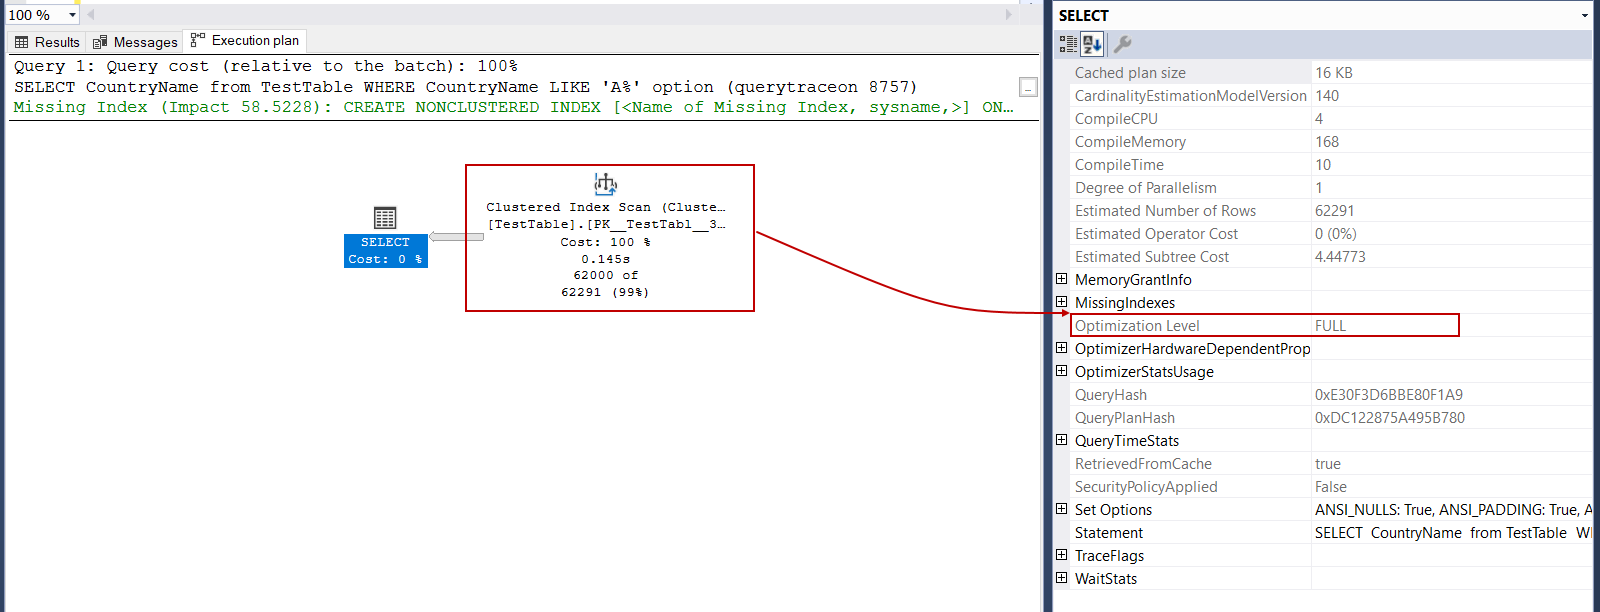Click the FULL optimization level value
Image resolution: width=1600 pixels, height=612 pixels.
1330,326
